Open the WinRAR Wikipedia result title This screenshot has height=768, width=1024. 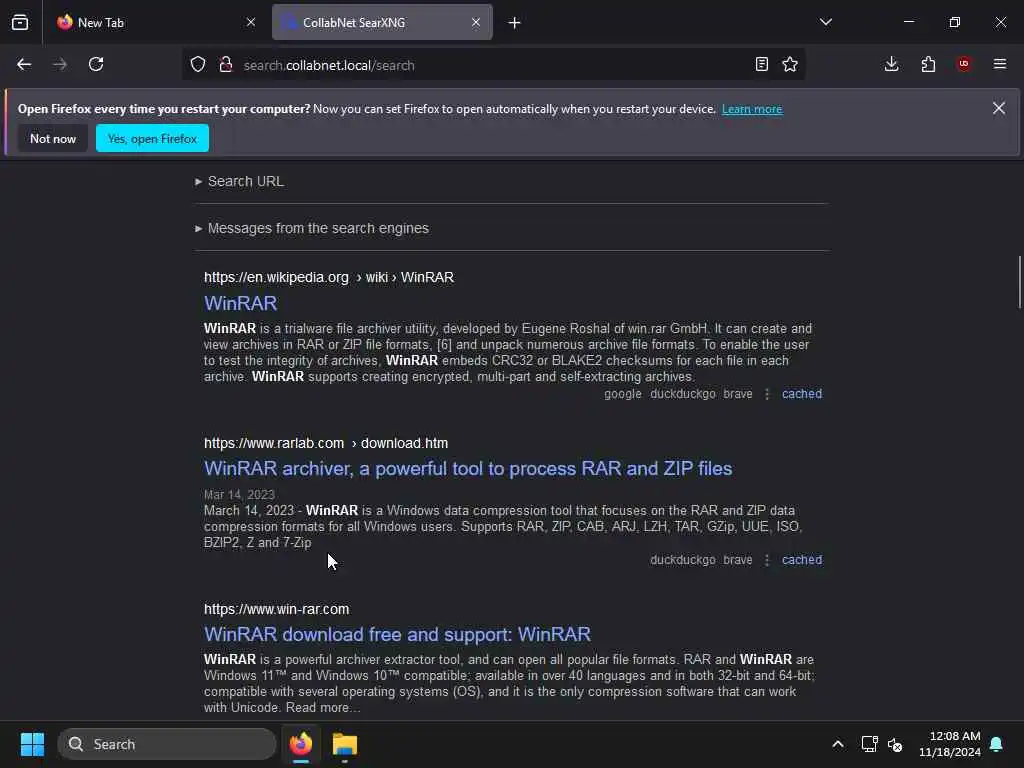[x=240, y=304]
